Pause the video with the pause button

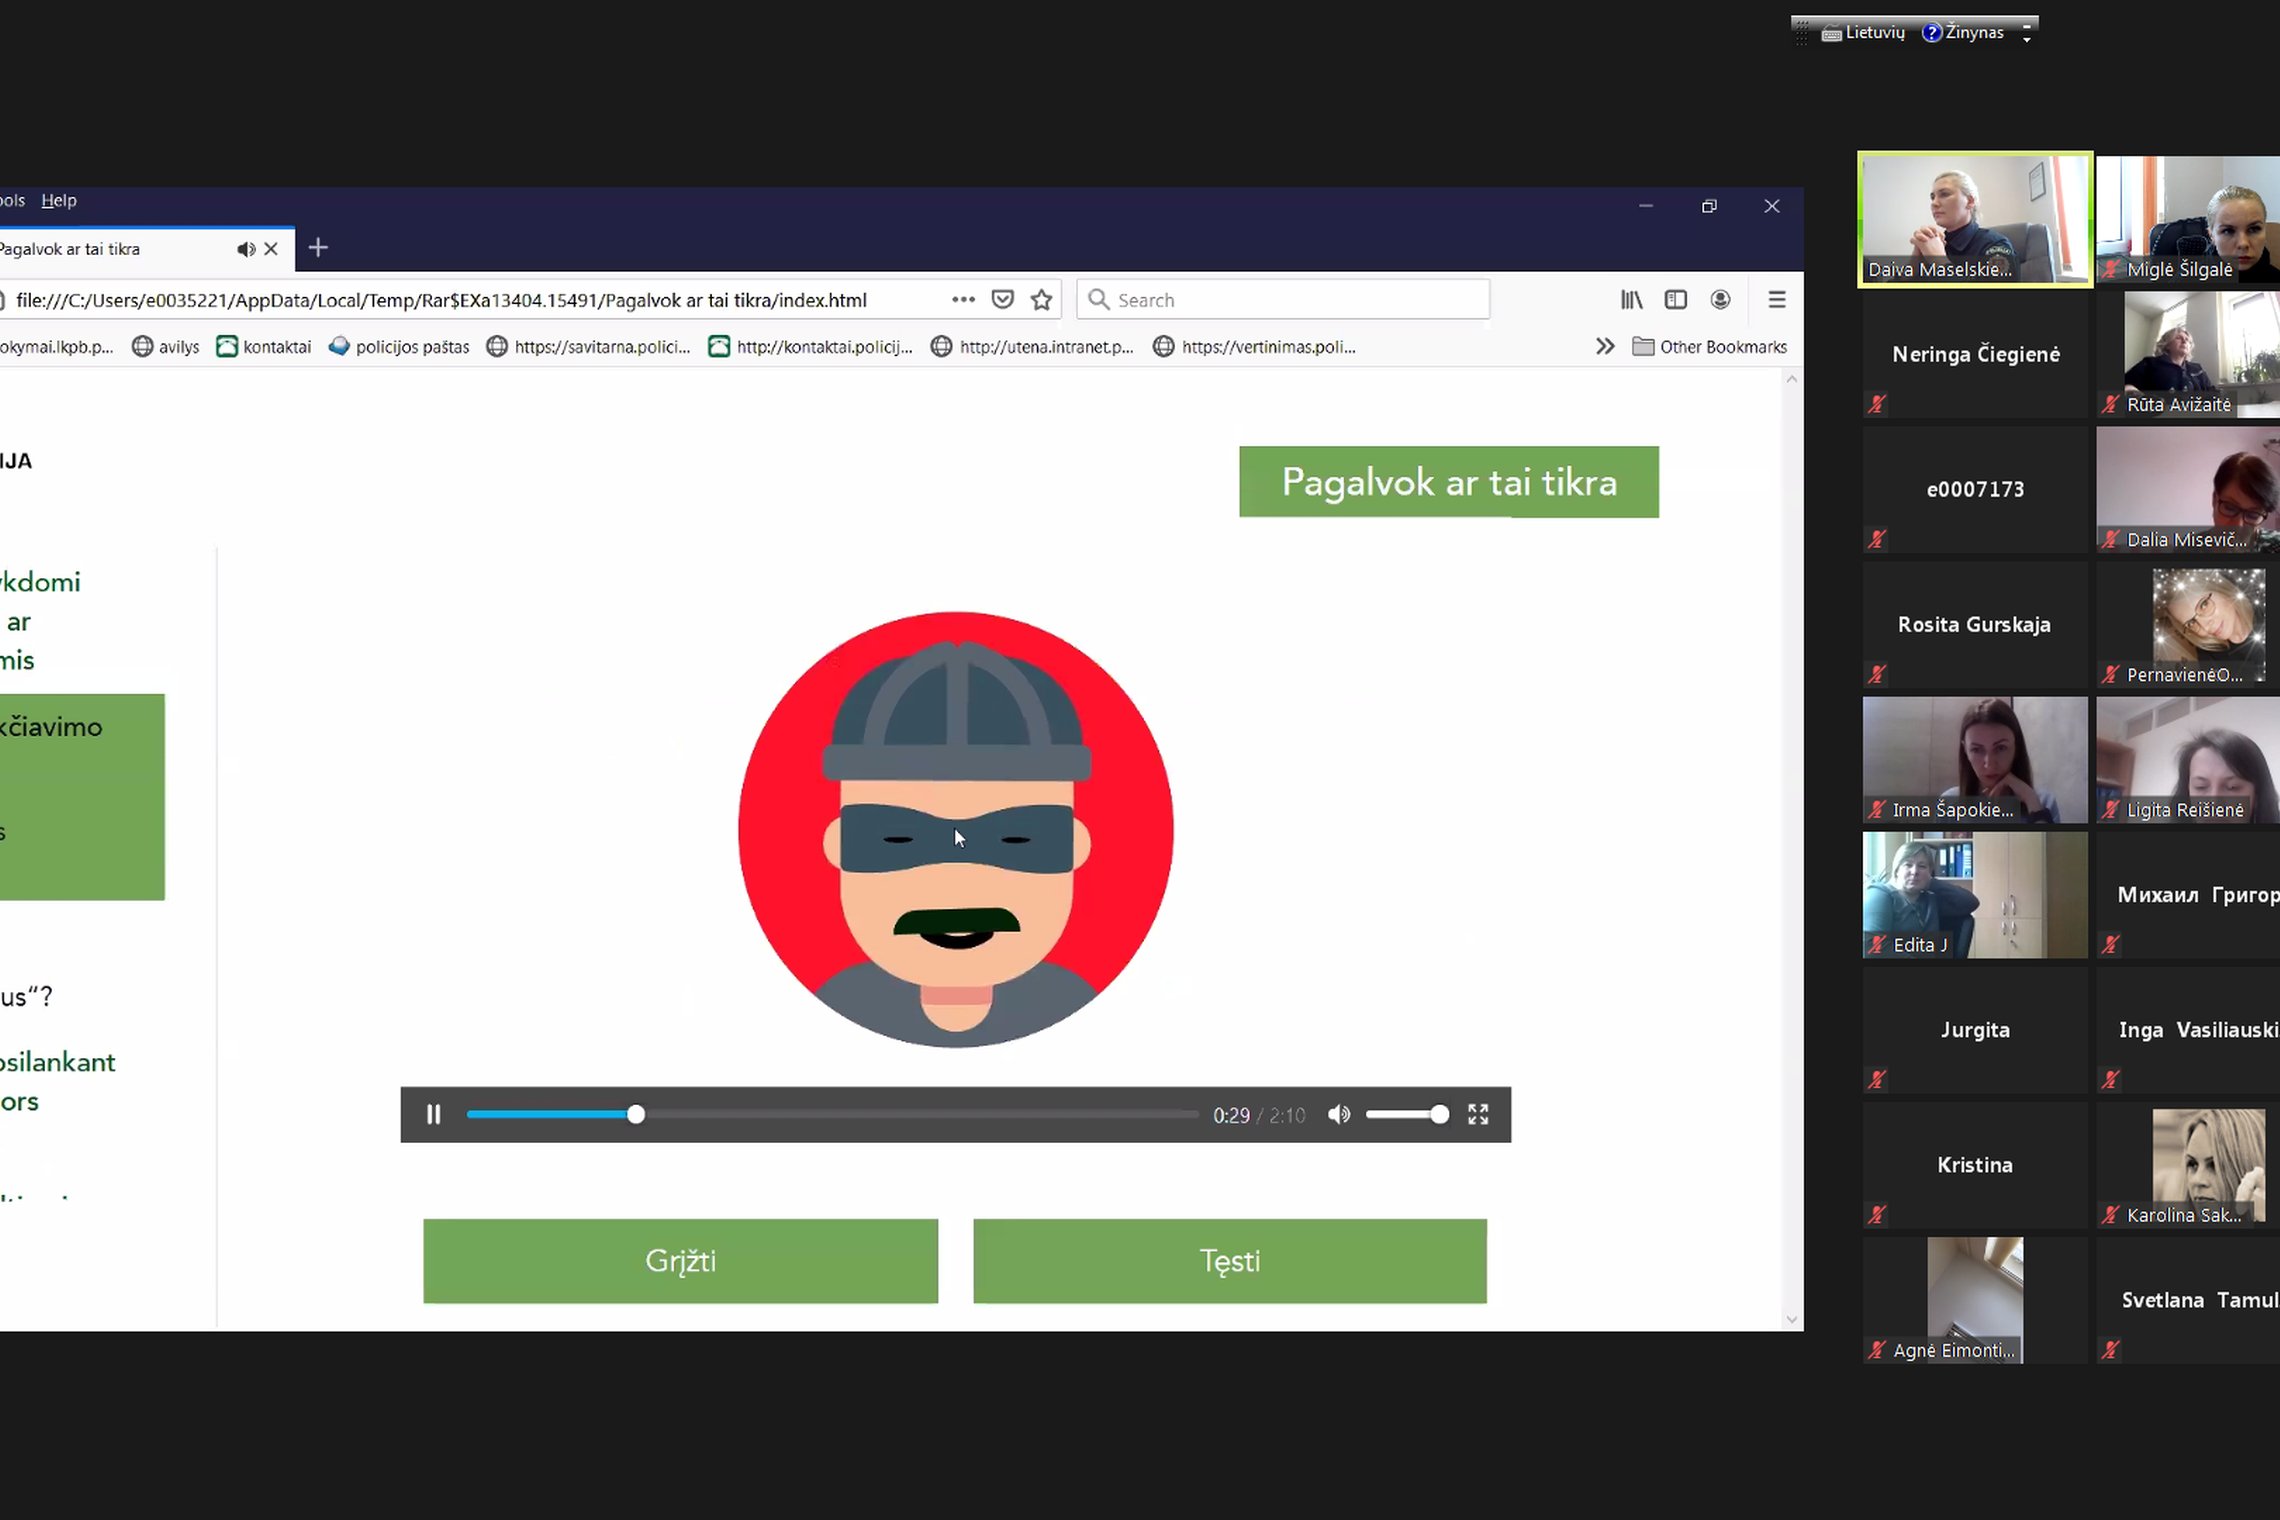(433, 1114)
